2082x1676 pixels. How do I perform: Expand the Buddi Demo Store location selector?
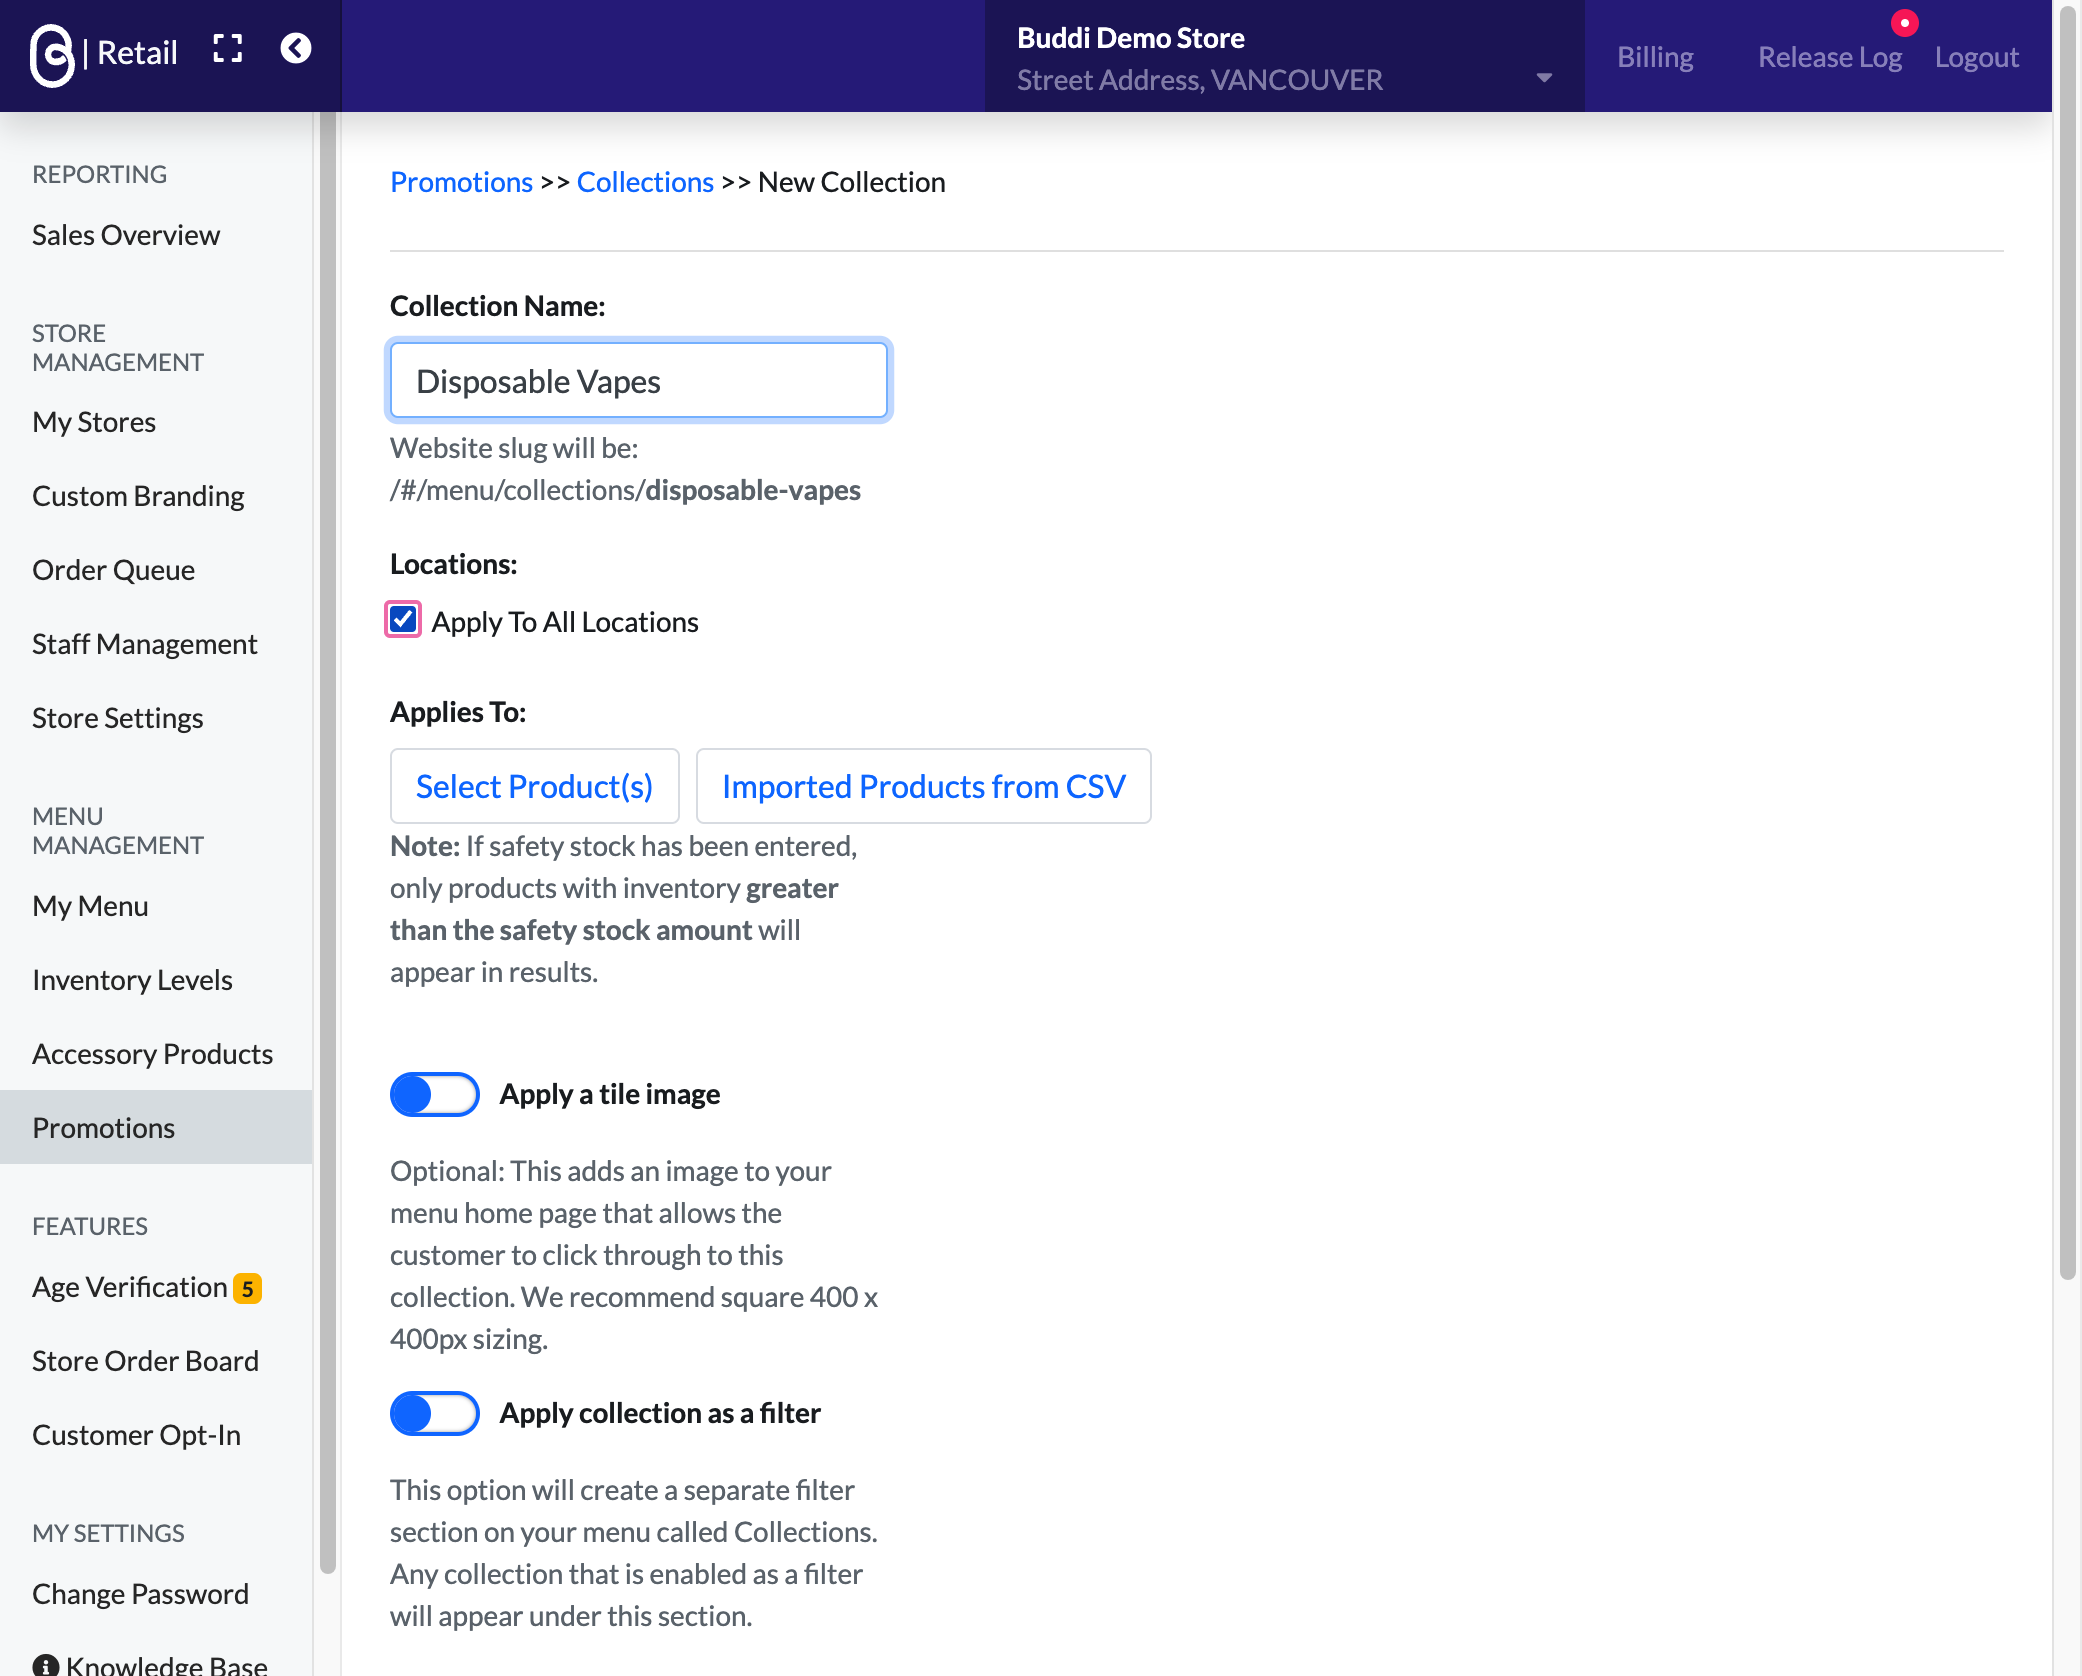[1285, 56]
